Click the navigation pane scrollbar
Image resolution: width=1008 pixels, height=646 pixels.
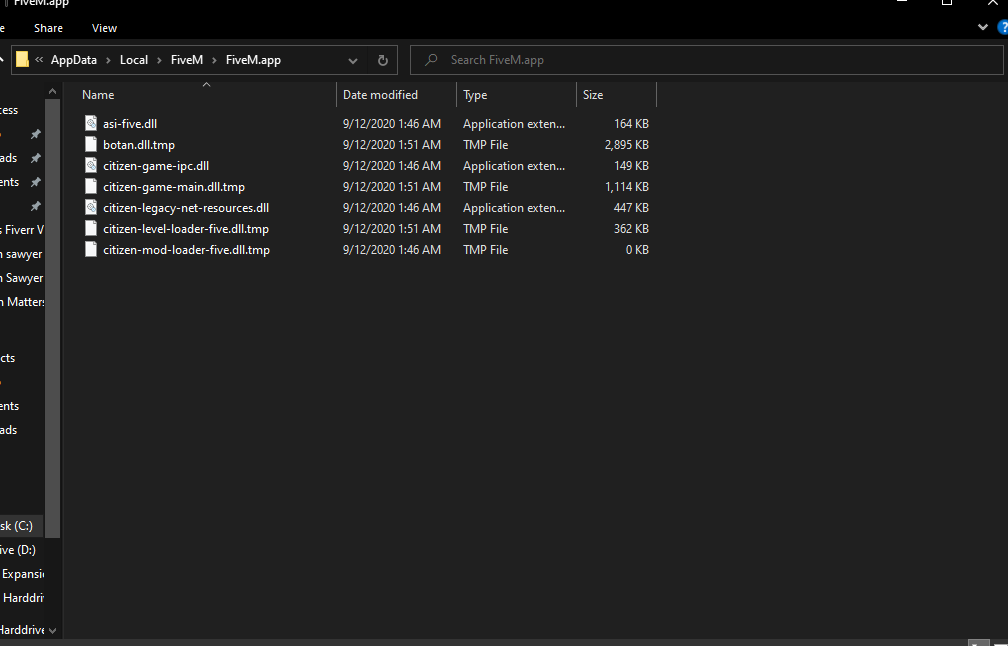point(53,318)
